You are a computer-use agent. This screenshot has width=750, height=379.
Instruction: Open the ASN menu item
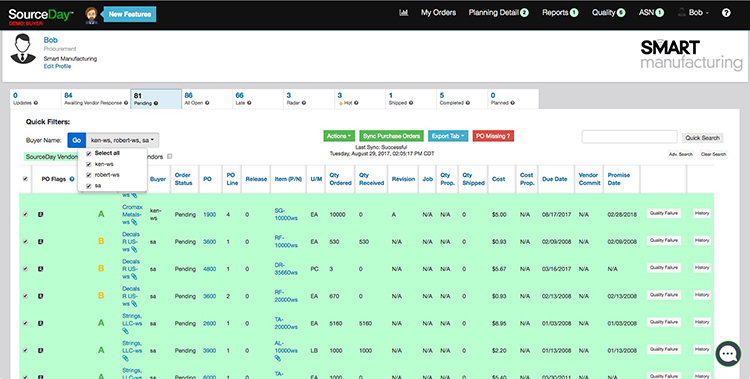click(x=651, y=13)
